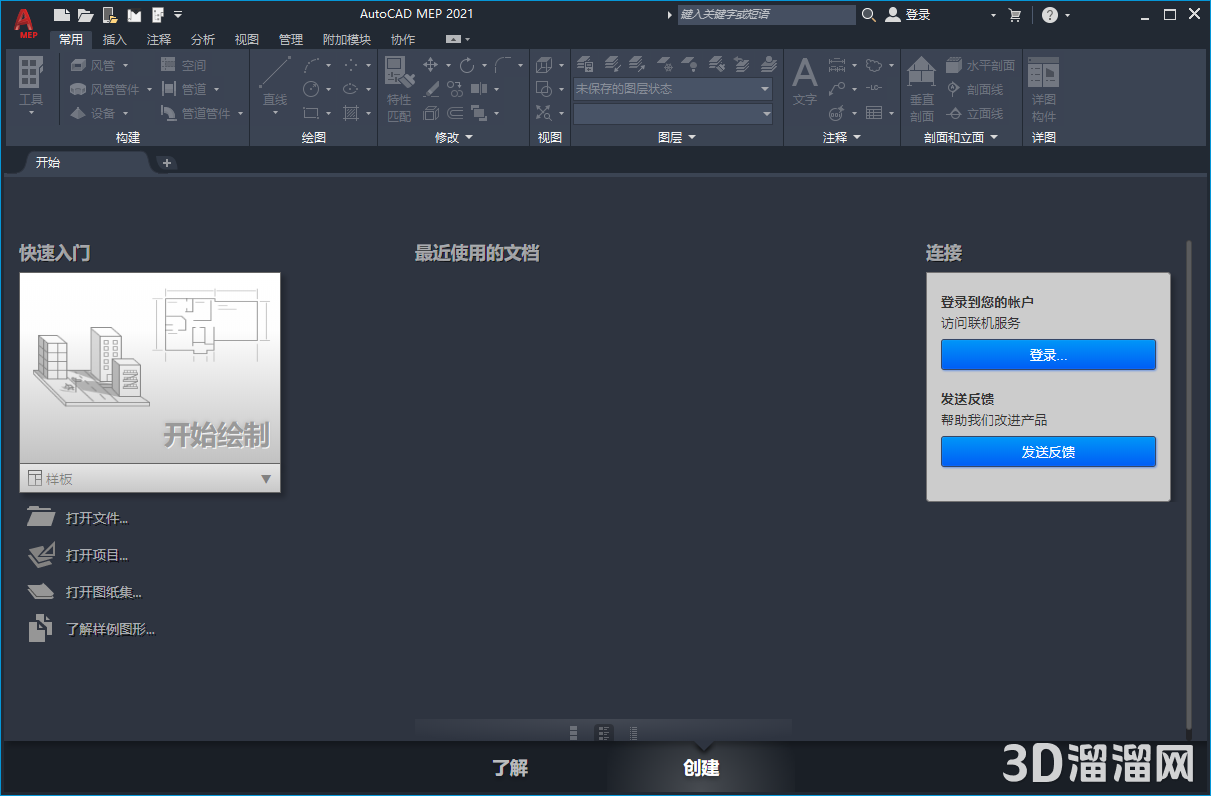Click the 打开项目... link
The height and width of the screenshot is (796, 1211).
[97, 555]
